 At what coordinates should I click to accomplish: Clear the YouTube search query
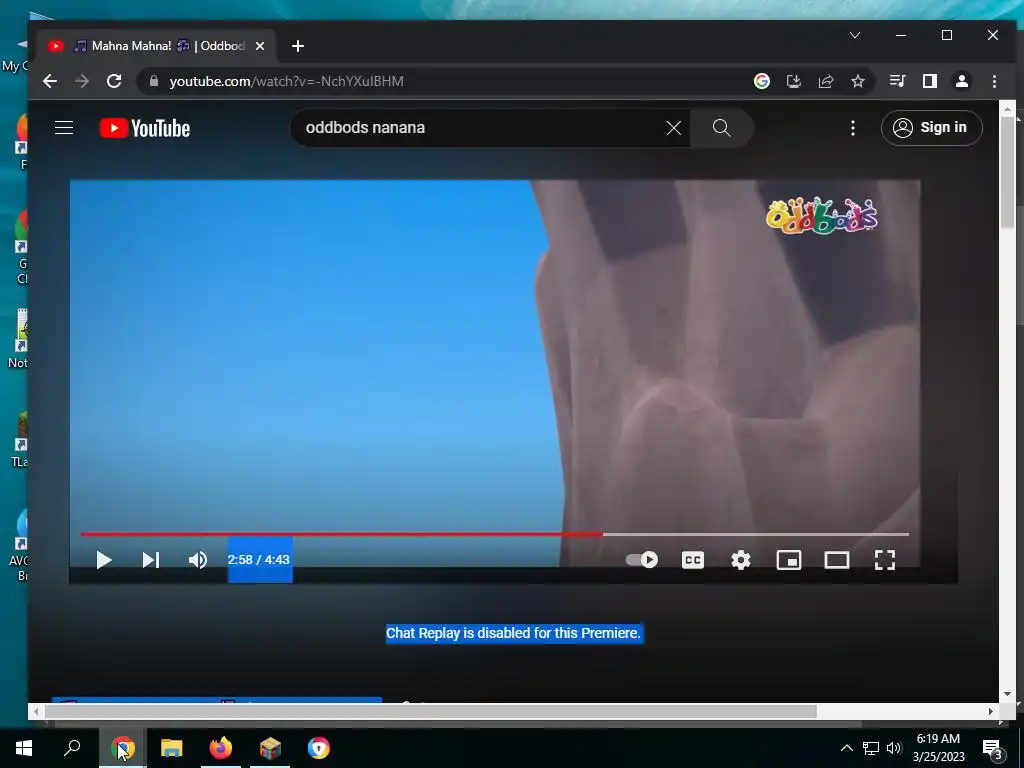coord(674,128)
